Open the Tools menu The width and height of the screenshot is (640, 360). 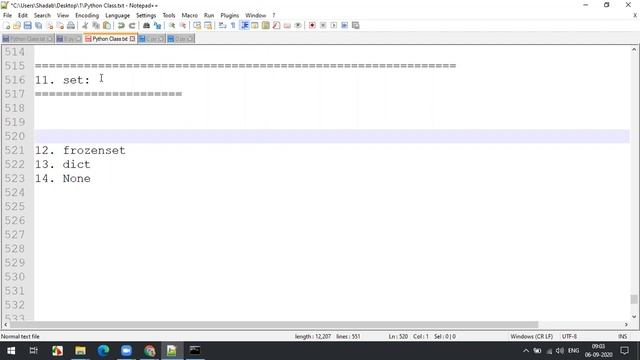tap(169, 15)
